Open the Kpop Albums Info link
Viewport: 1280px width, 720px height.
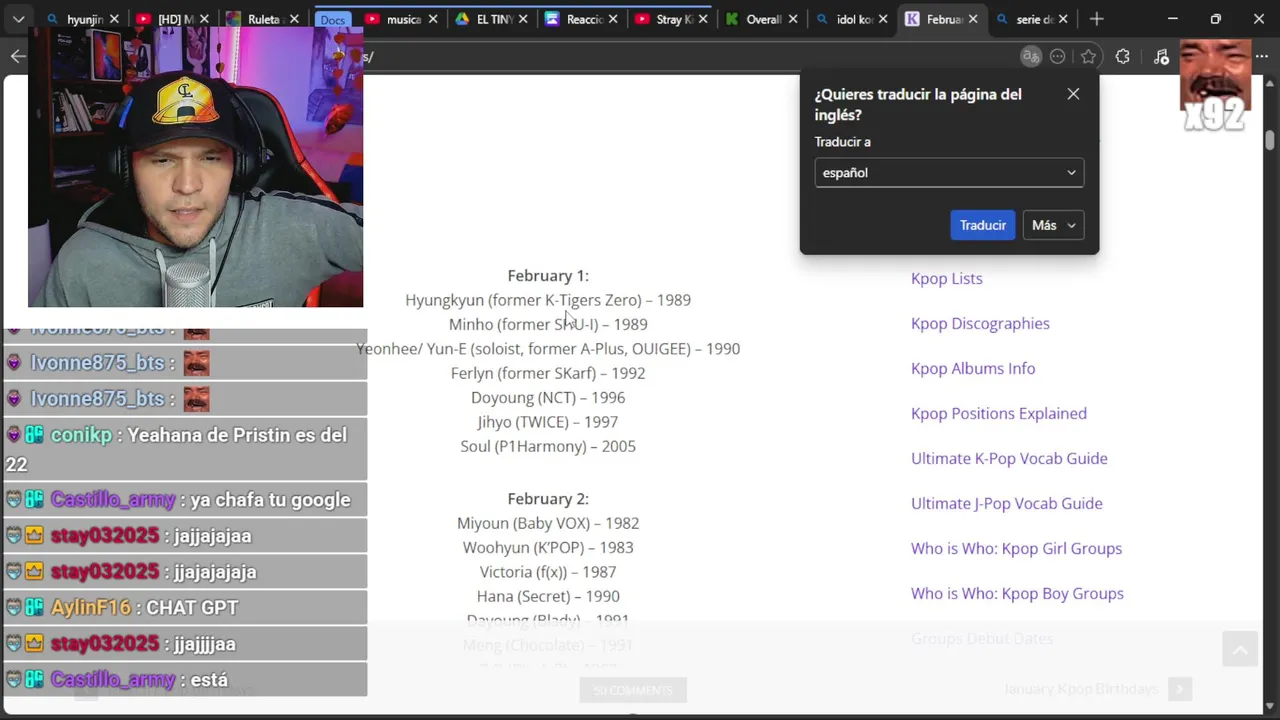[x=973, y=368]
